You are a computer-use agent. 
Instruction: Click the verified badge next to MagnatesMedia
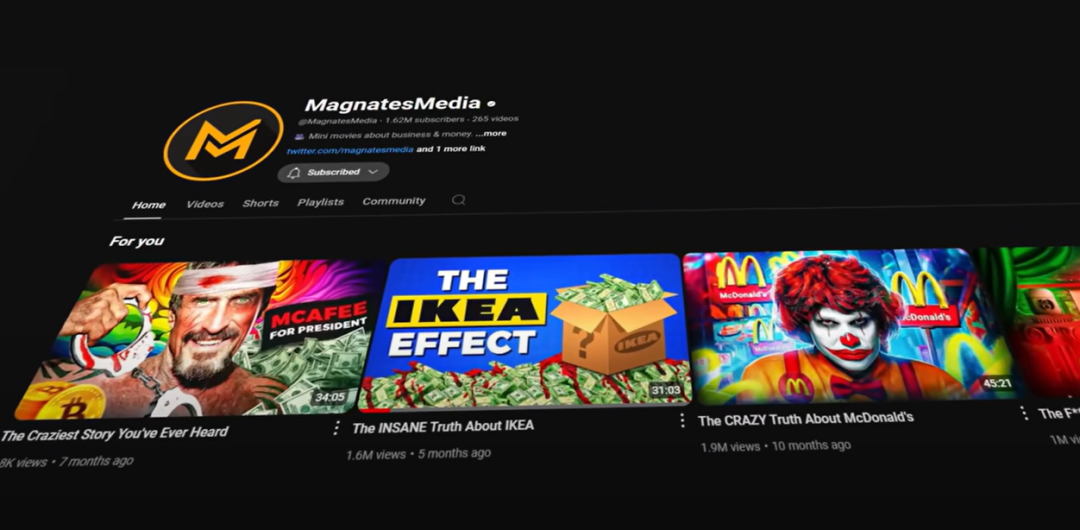[x=491, y=104]
